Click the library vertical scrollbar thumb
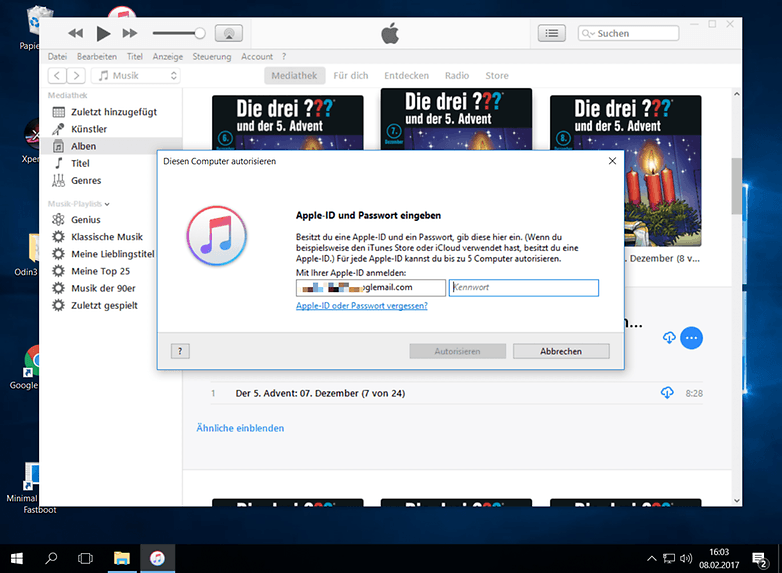The image size is (782, 573). tap(737, 187)
